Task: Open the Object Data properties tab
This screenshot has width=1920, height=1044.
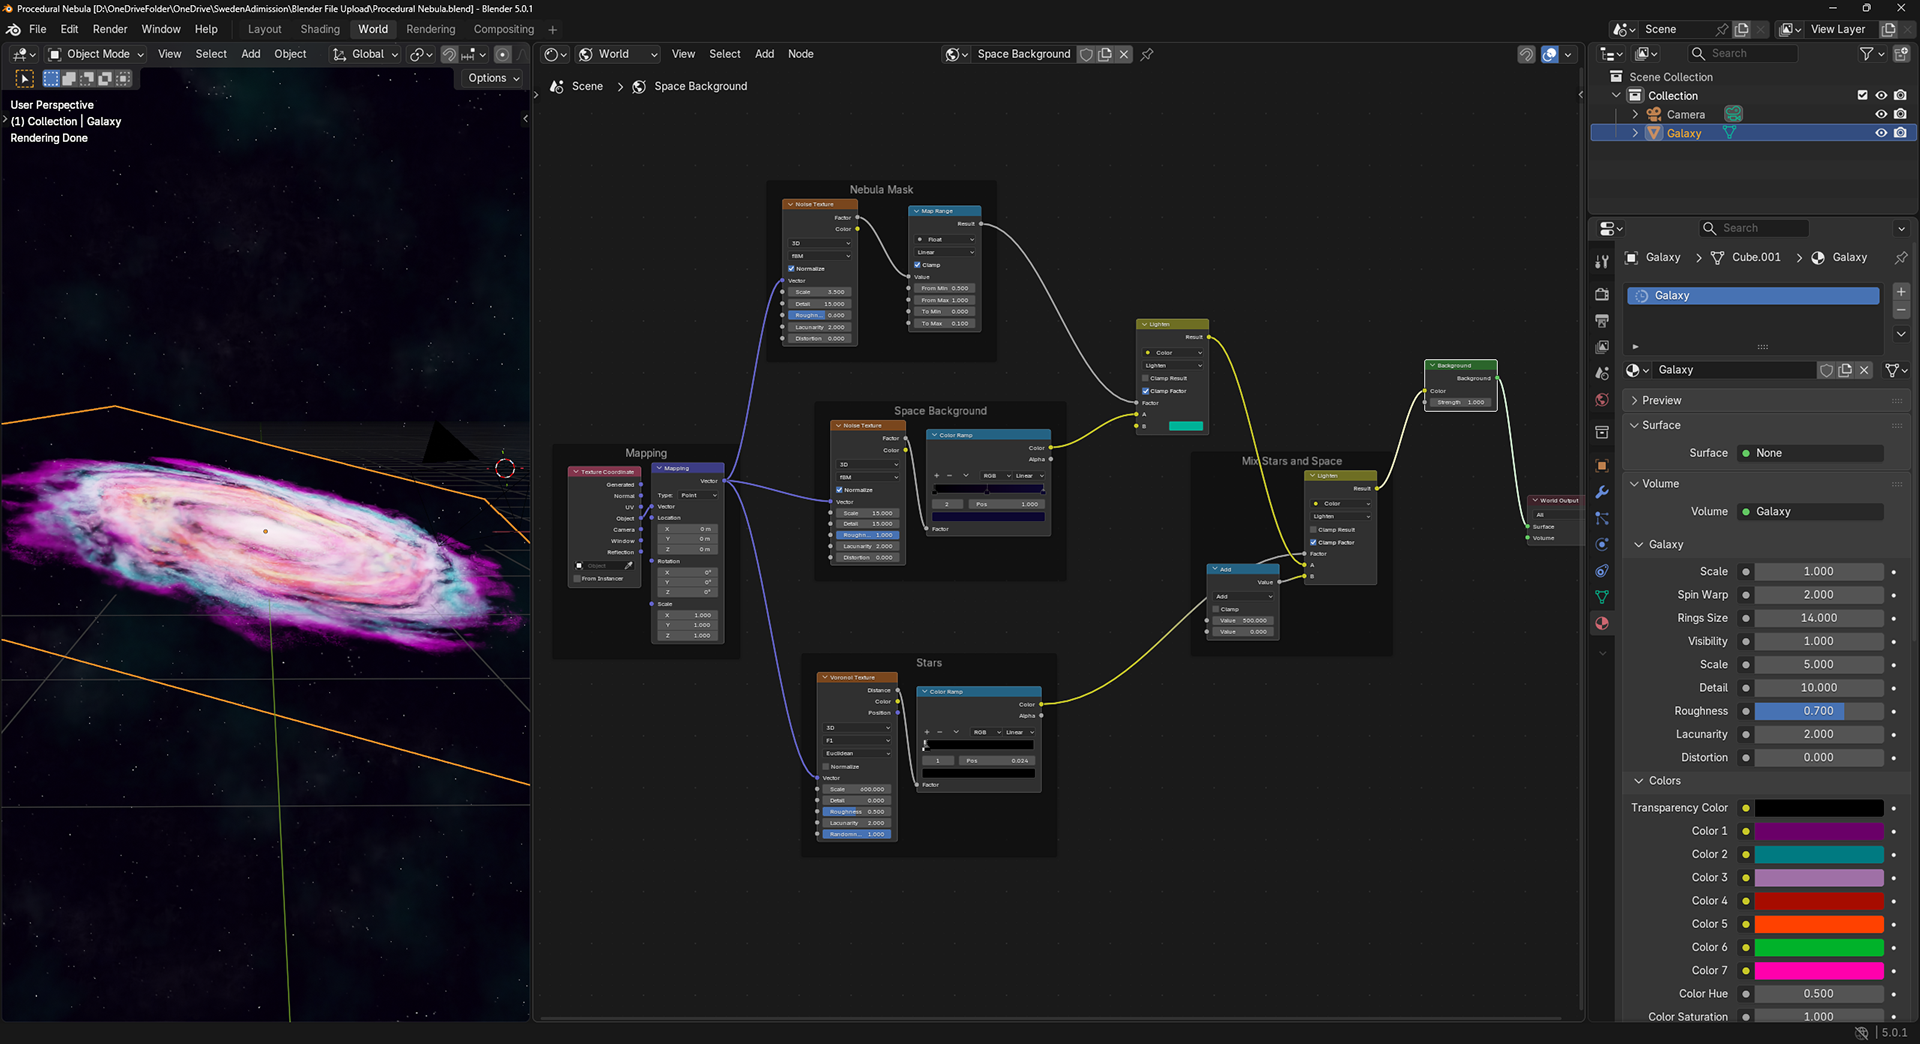Action: coord(1602,596)
